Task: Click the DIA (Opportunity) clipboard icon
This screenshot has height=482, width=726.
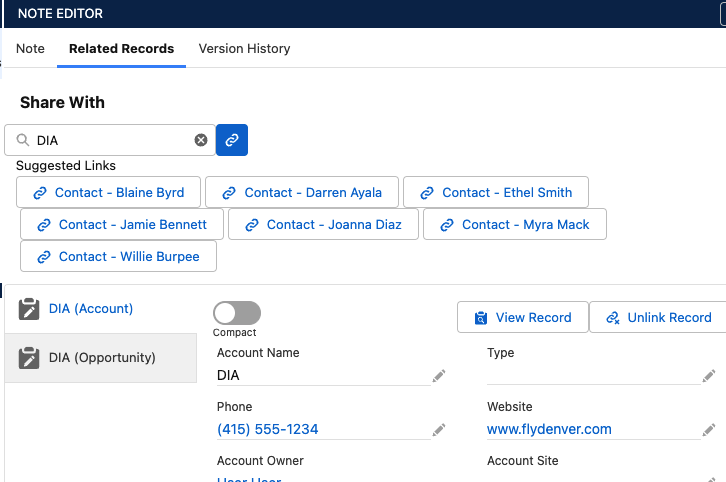Action: (x=29, y=358)
